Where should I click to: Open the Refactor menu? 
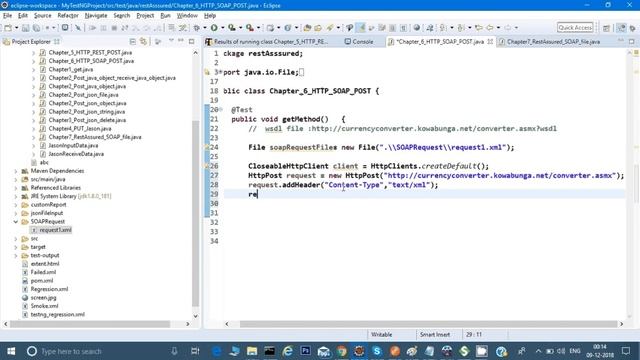coord(68,16)
